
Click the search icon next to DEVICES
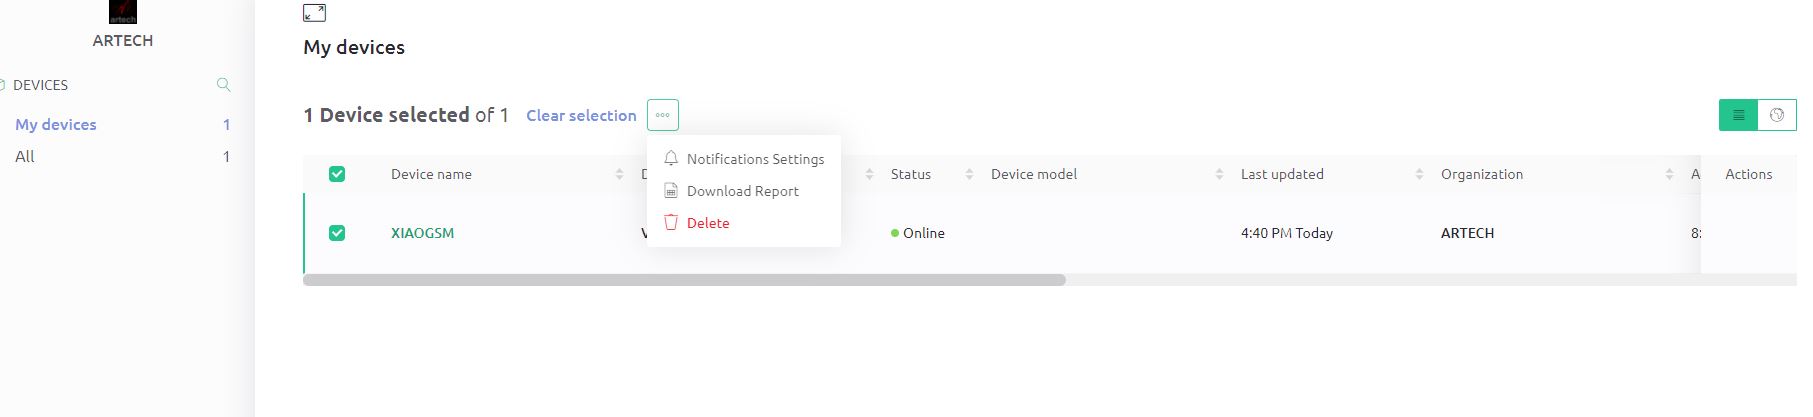[224, 85]
